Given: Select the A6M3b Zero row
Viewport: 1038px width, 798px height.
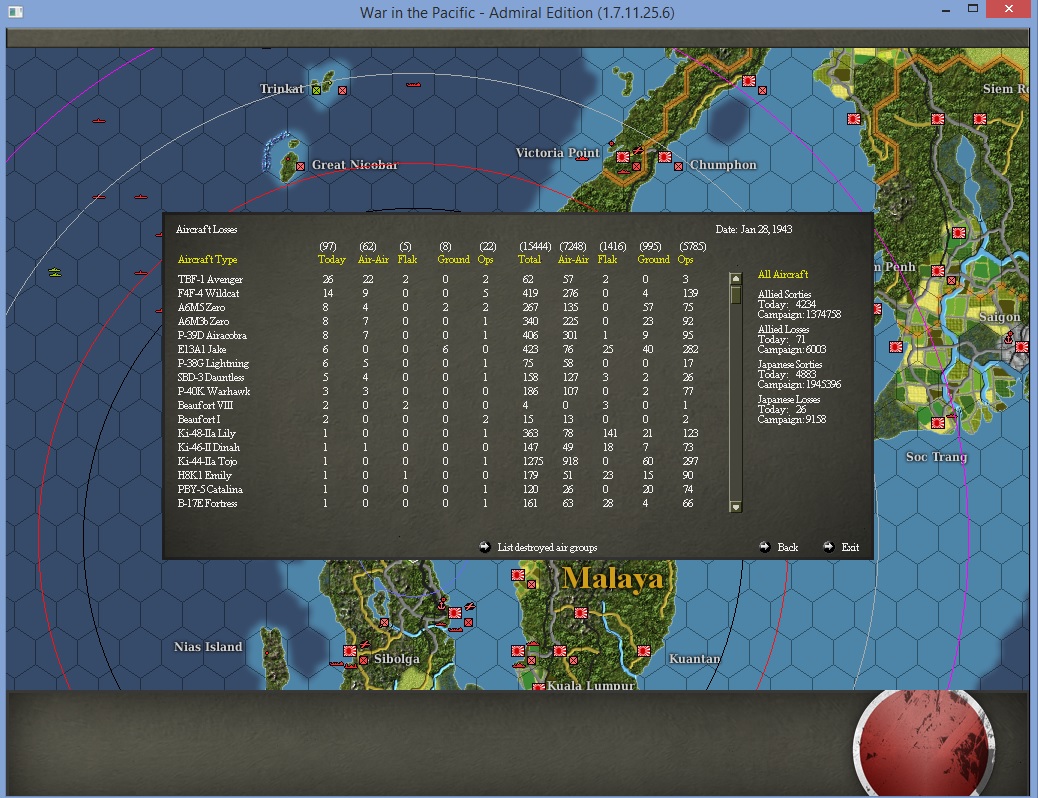Looking at the screenshot, I should [437, 321].
